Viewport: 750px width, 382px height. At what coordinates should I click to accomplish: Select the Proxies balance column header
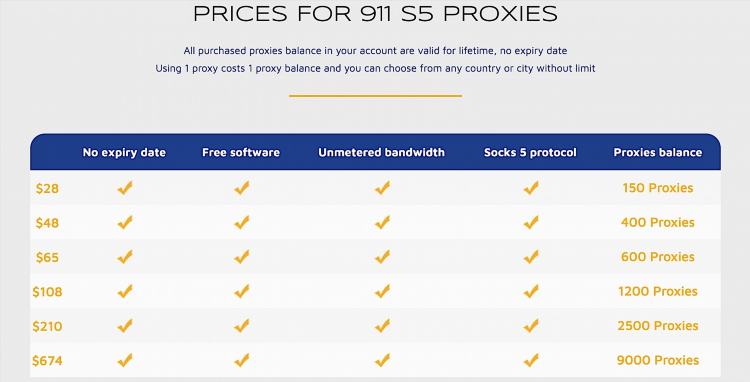(x=658, y=153)
